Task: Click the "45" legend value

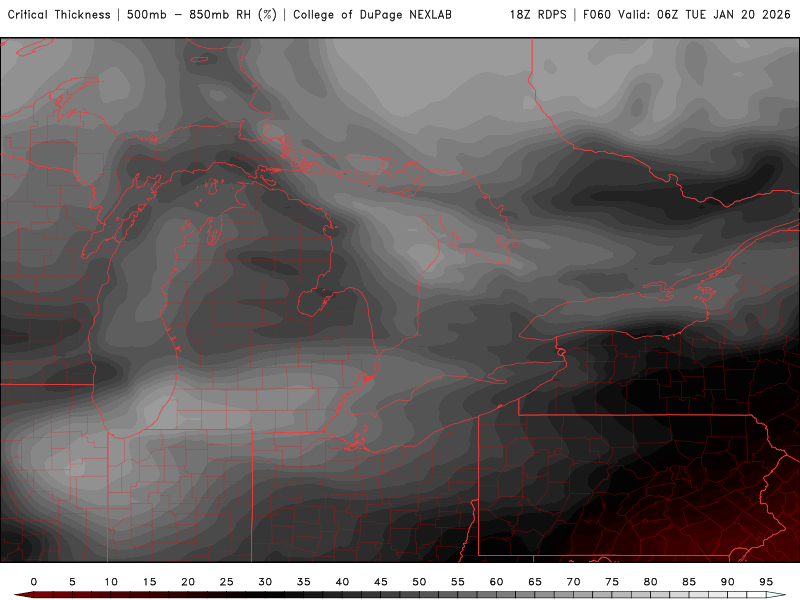Action: tap(381, 582)
